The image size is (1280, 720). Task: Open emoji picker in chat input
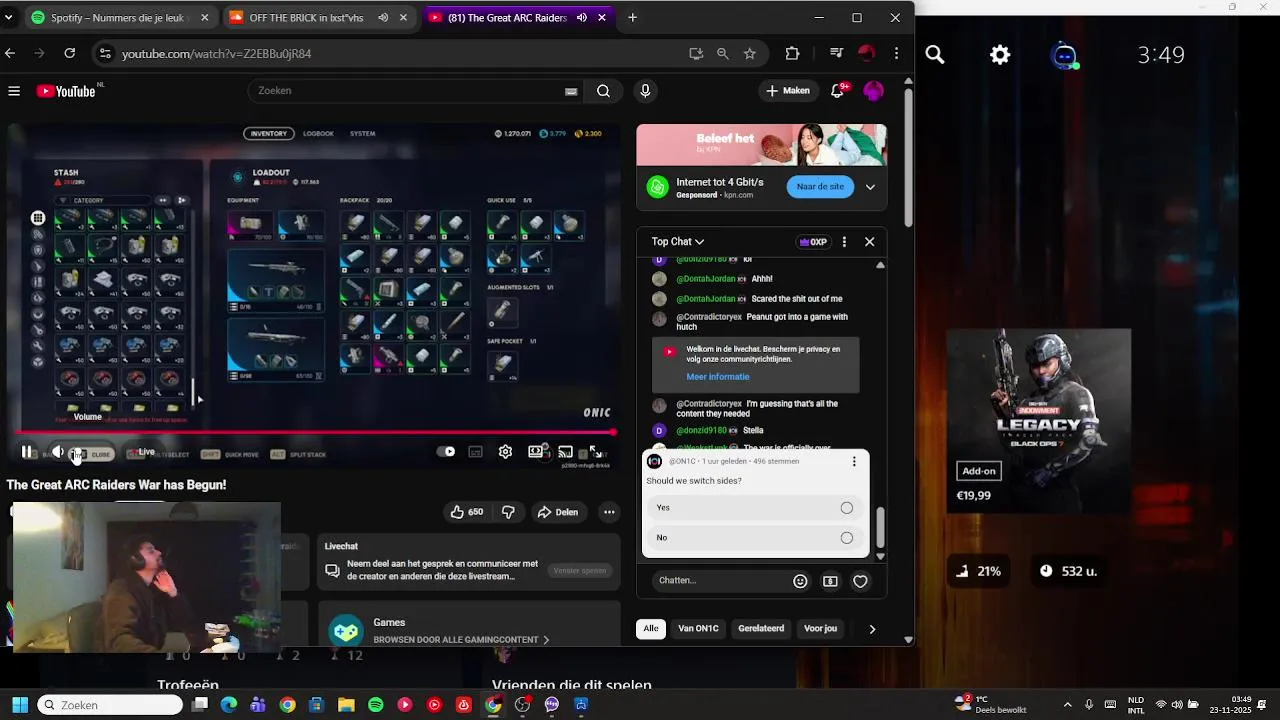(800, 581)
